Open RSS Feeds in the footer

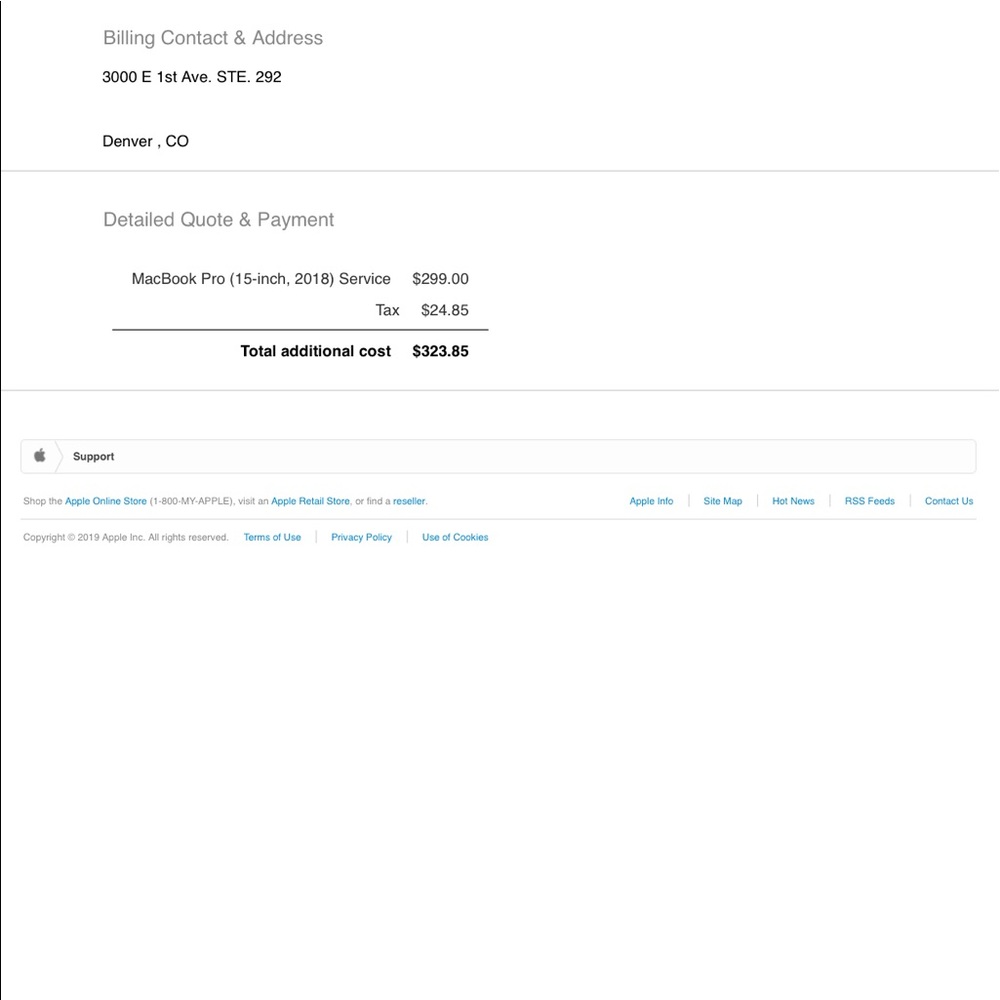point(870,501)
